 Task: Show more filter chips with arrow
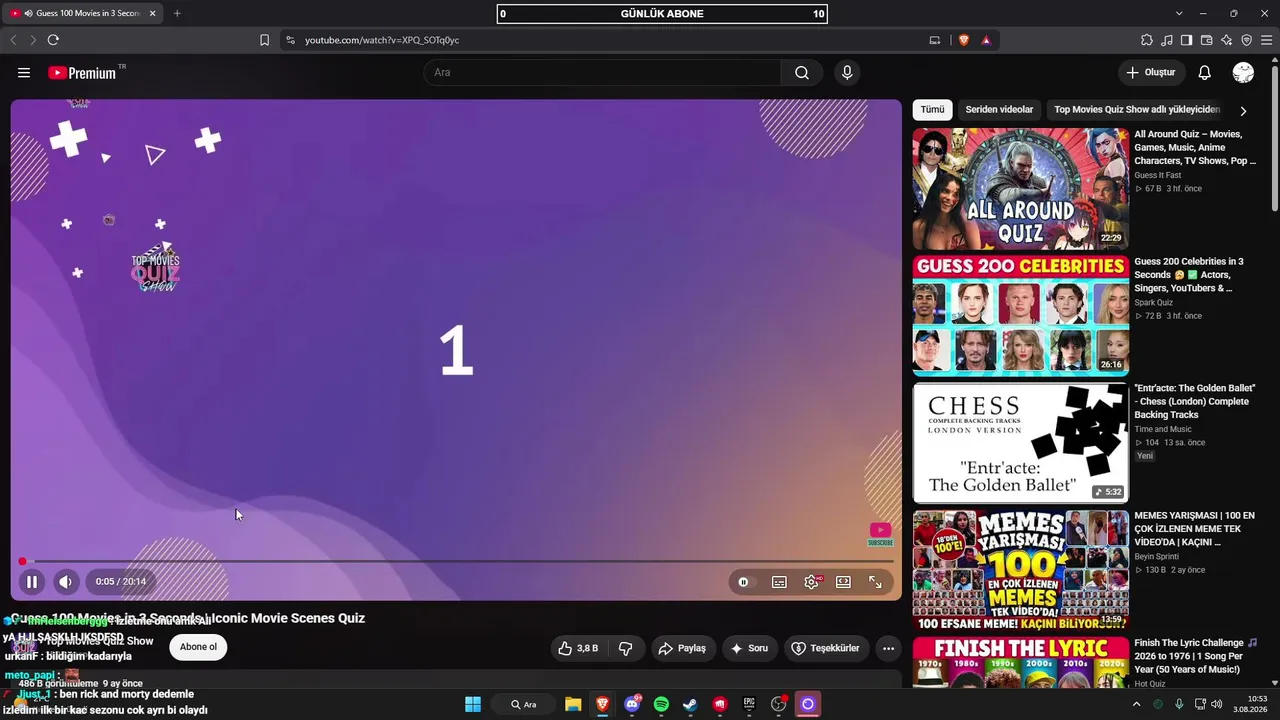pos(1243,111)
